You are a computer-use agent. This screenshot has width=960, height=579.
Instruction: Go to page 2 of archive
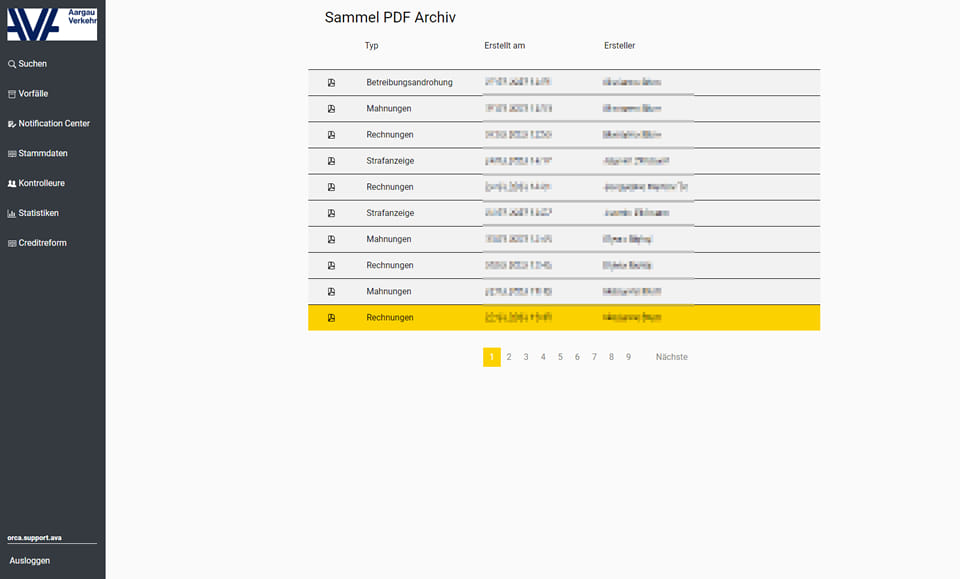point(509,357)
